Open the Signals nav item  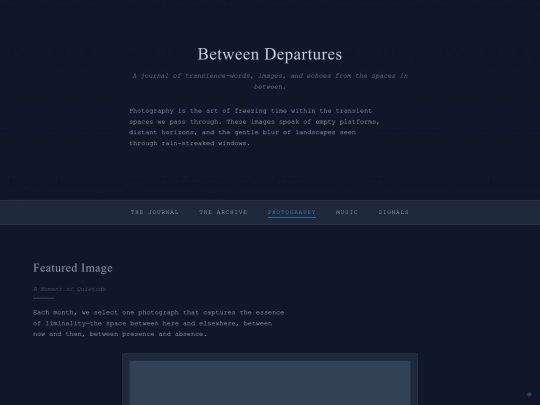(x=394, y=212)
